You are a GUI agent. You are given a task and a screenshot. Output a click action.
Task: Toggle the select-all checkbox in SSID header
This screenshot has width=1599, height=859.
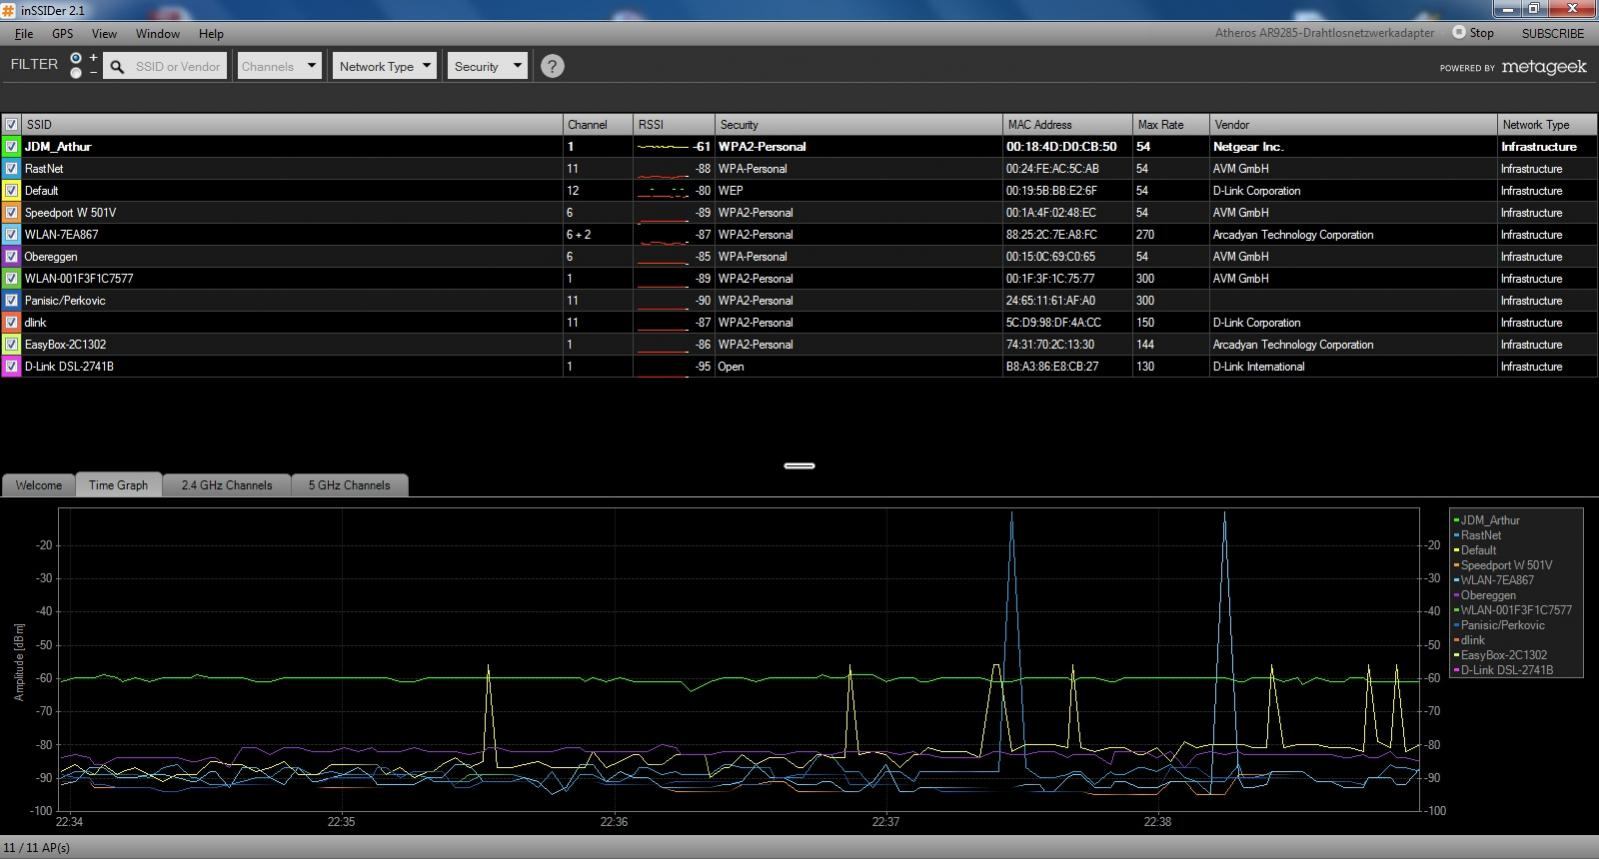coord(11,124)
